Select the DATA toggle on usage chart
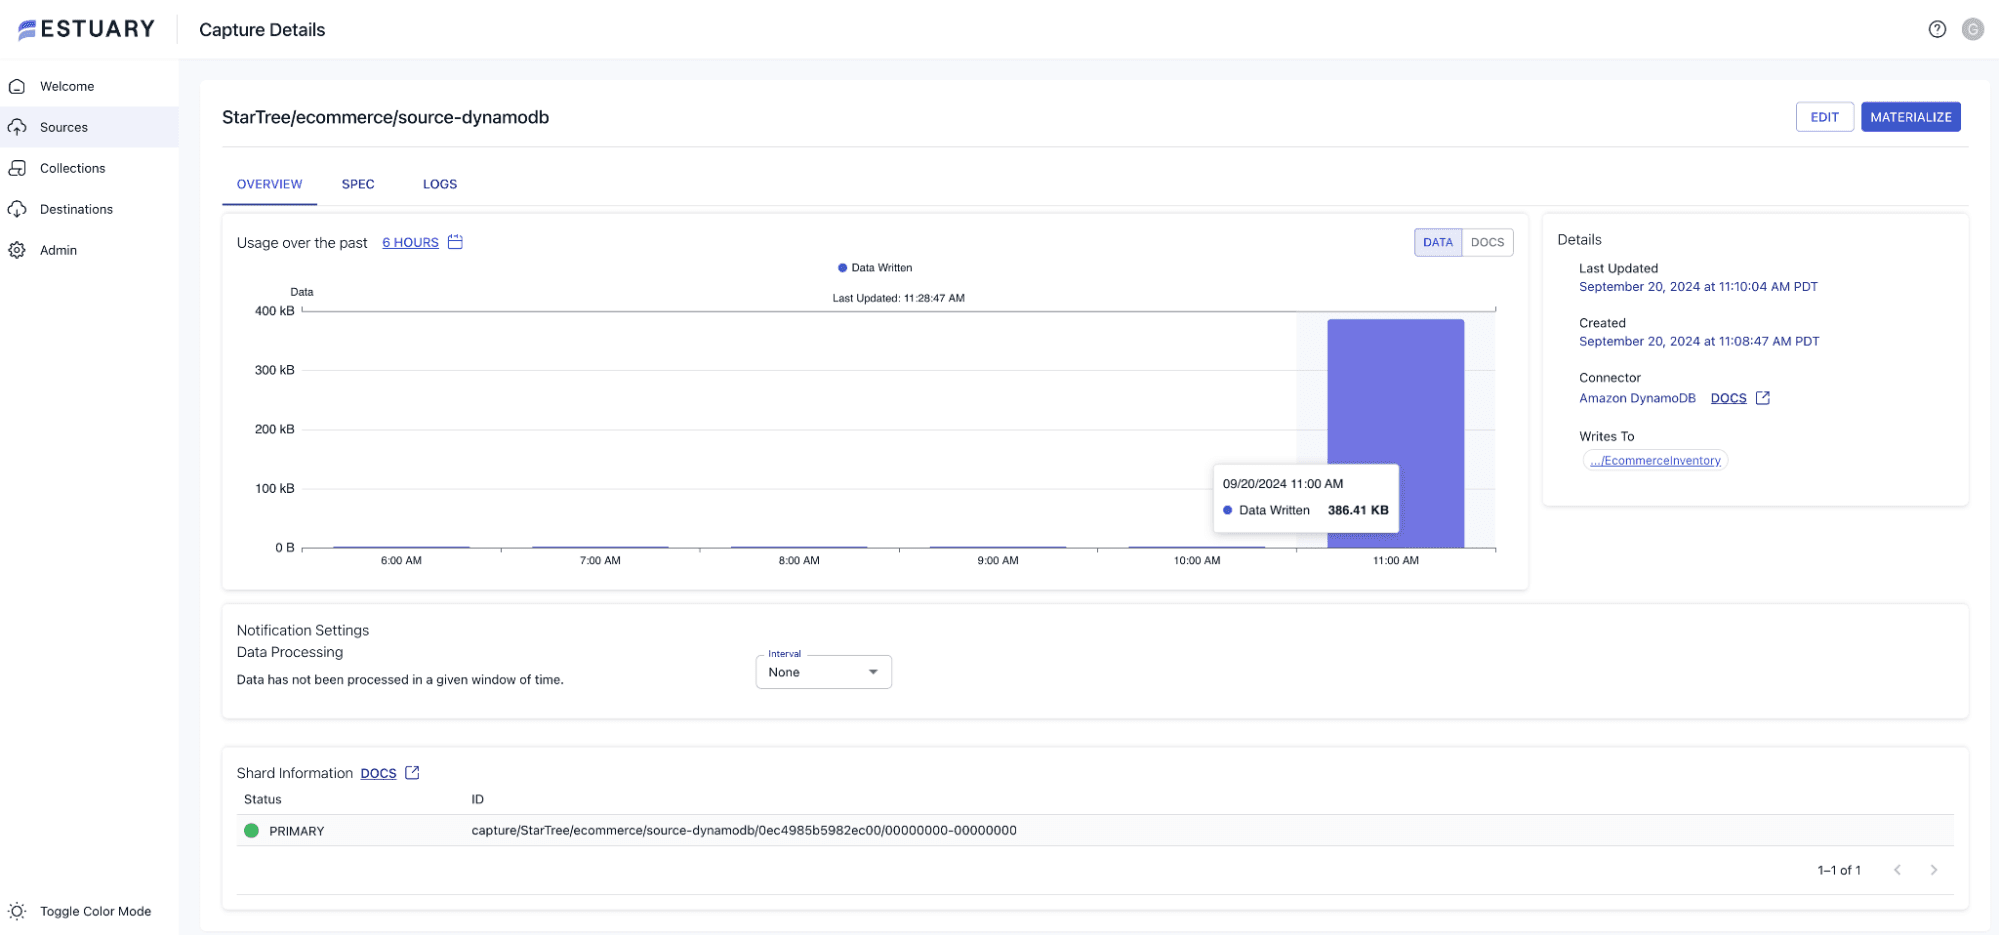 point(1437,242)
